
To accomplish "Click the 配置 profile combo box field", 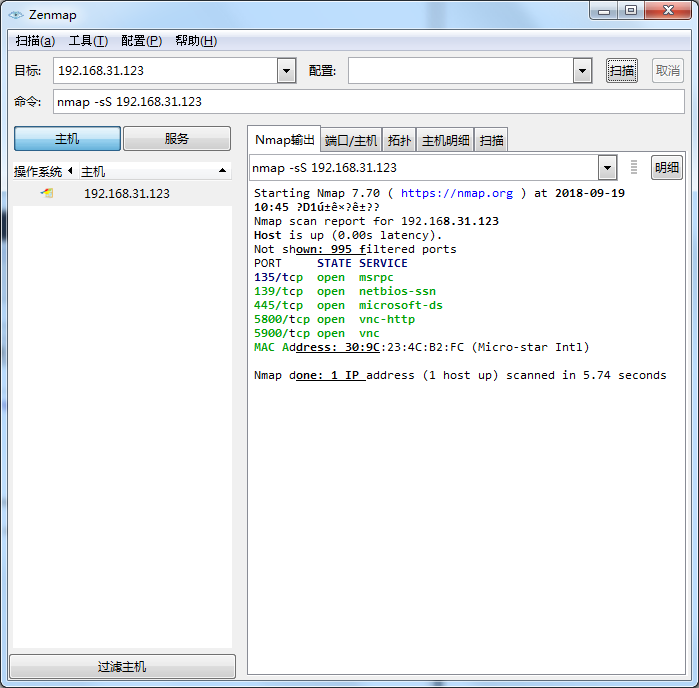I will pos(461,70).
